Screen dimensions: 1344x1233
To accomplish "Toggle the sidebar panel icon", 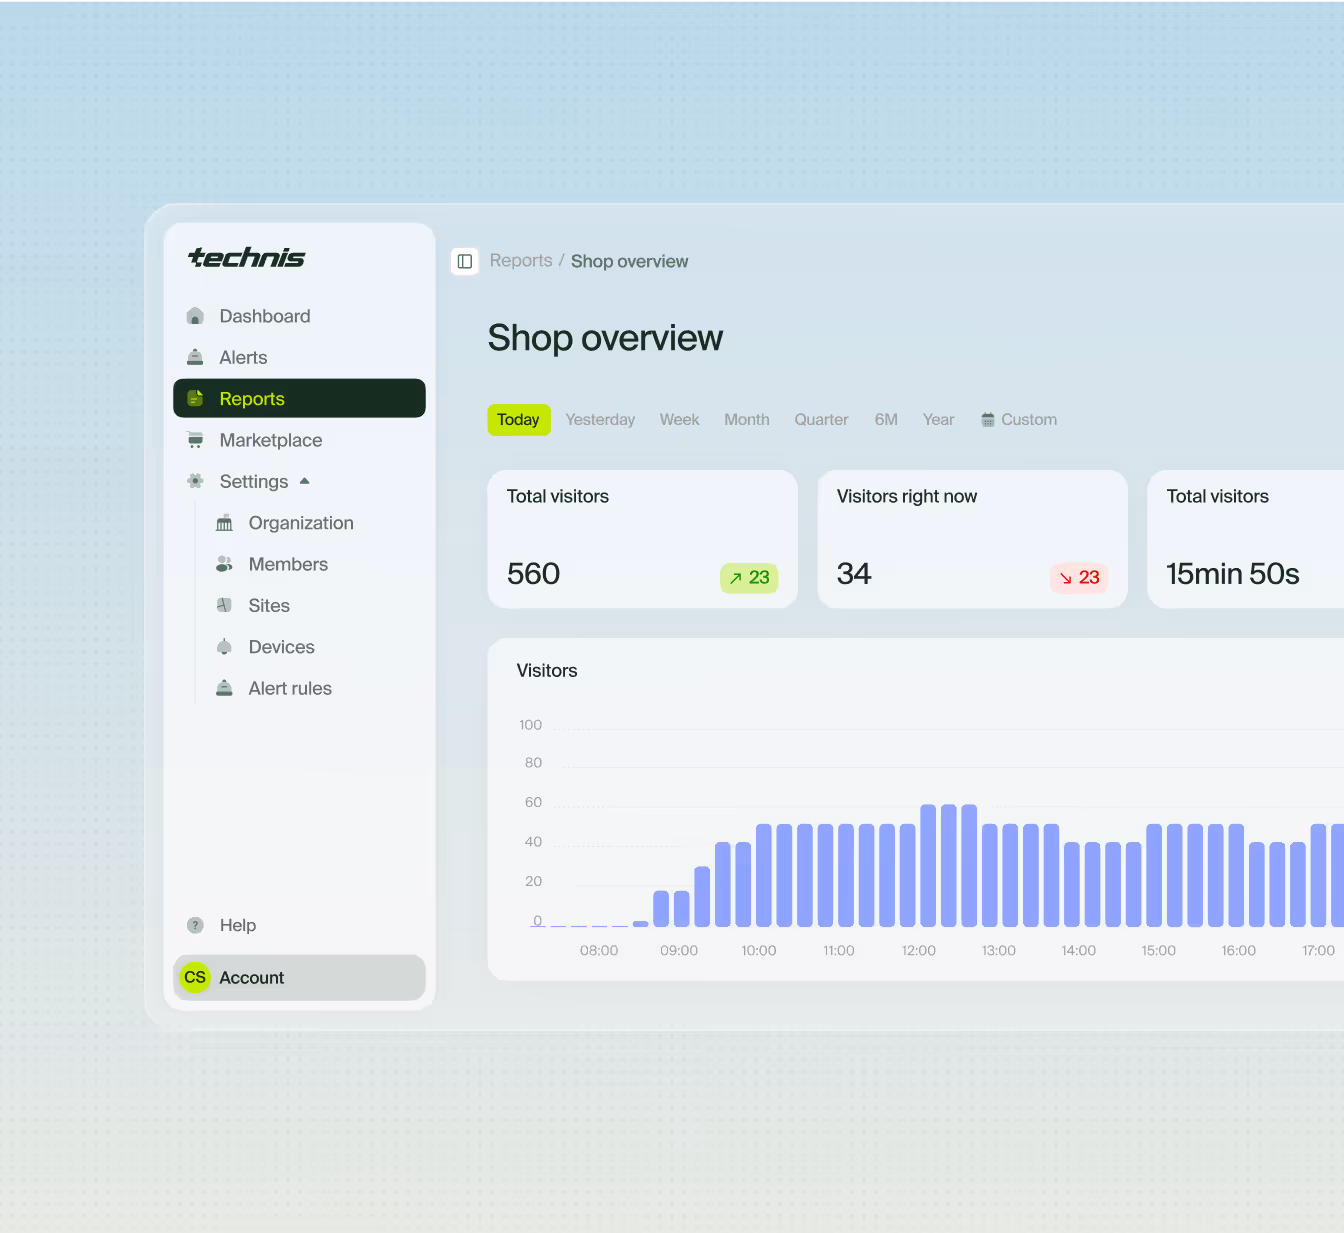I will pyautogui.click(x=465, y=261).
